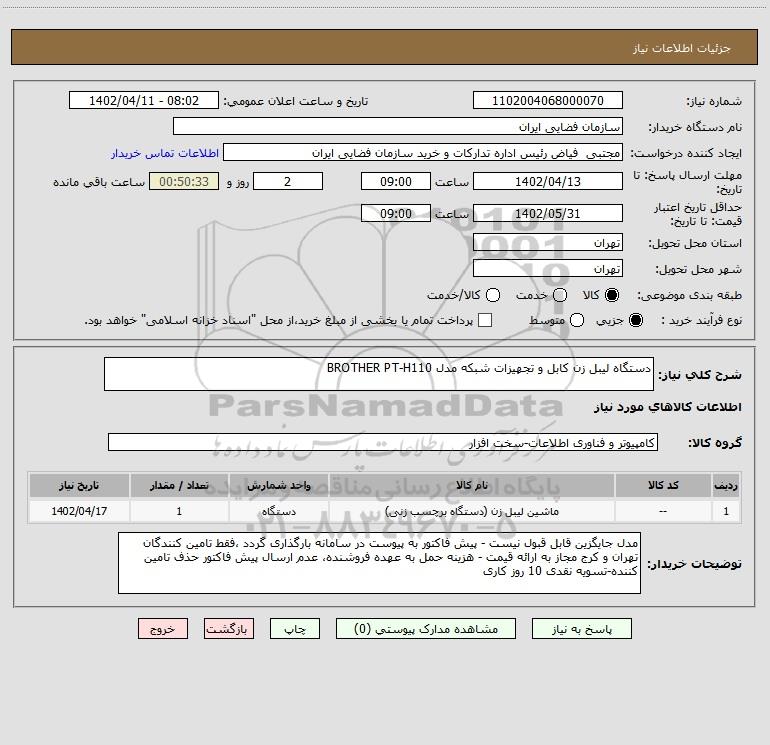Viewport: 770px width, 745px height.
Task: Click the announcement date field 1402/04/11 - 08:02
Action: click(x=144, y=100)
